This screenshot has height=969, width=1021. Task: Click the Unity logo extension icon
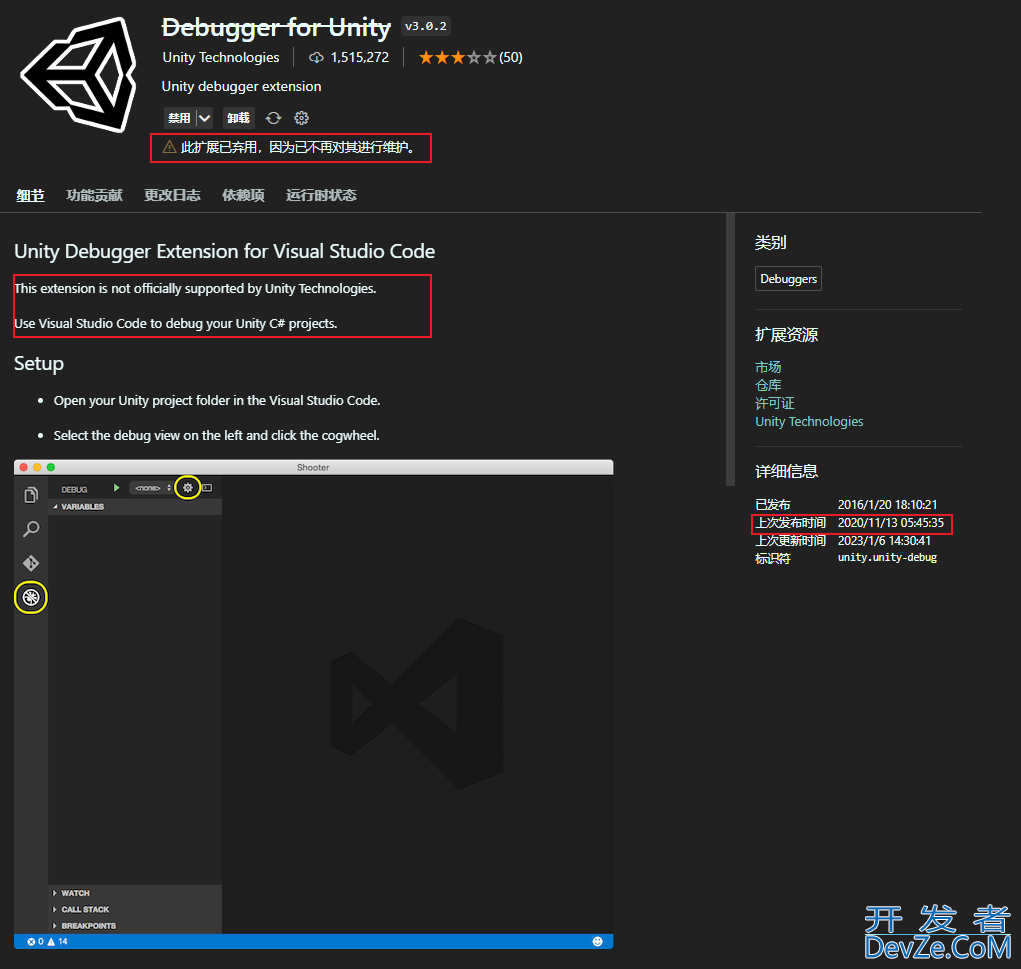pos(79,75)
